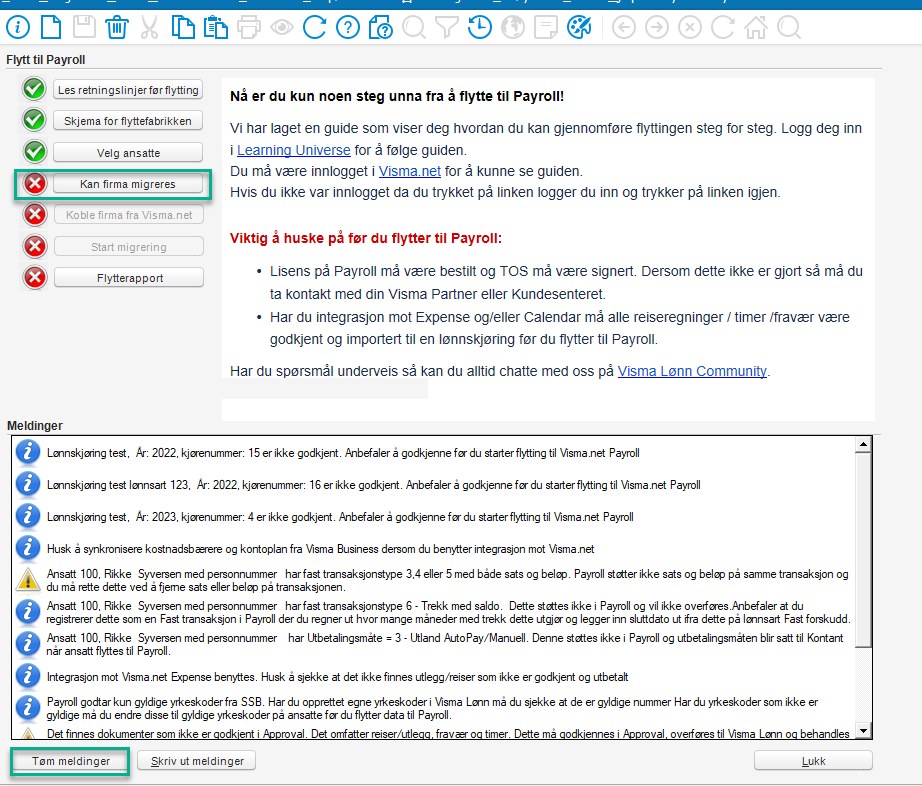
Task: Click the 'Les retningslinjer før flytting' button
Action: pyautogui.click(x=128, y=90)
